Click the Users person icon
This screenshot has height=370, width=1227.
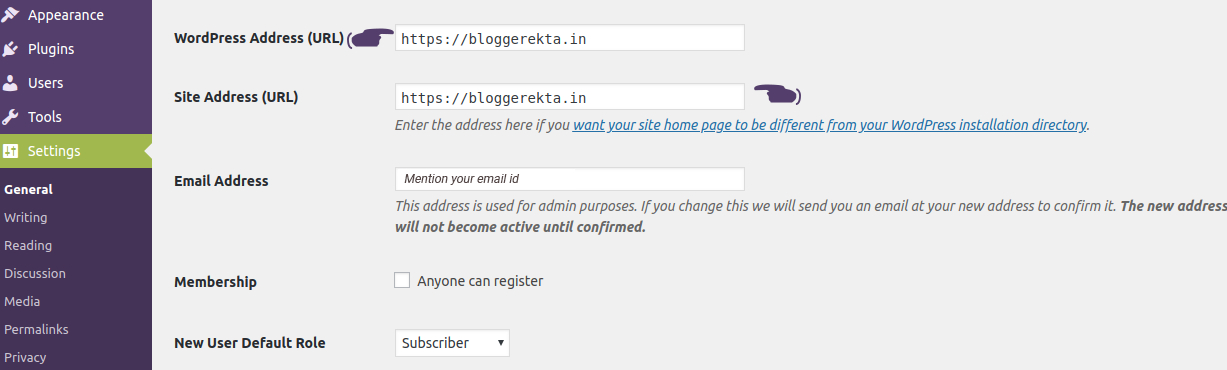10,83
